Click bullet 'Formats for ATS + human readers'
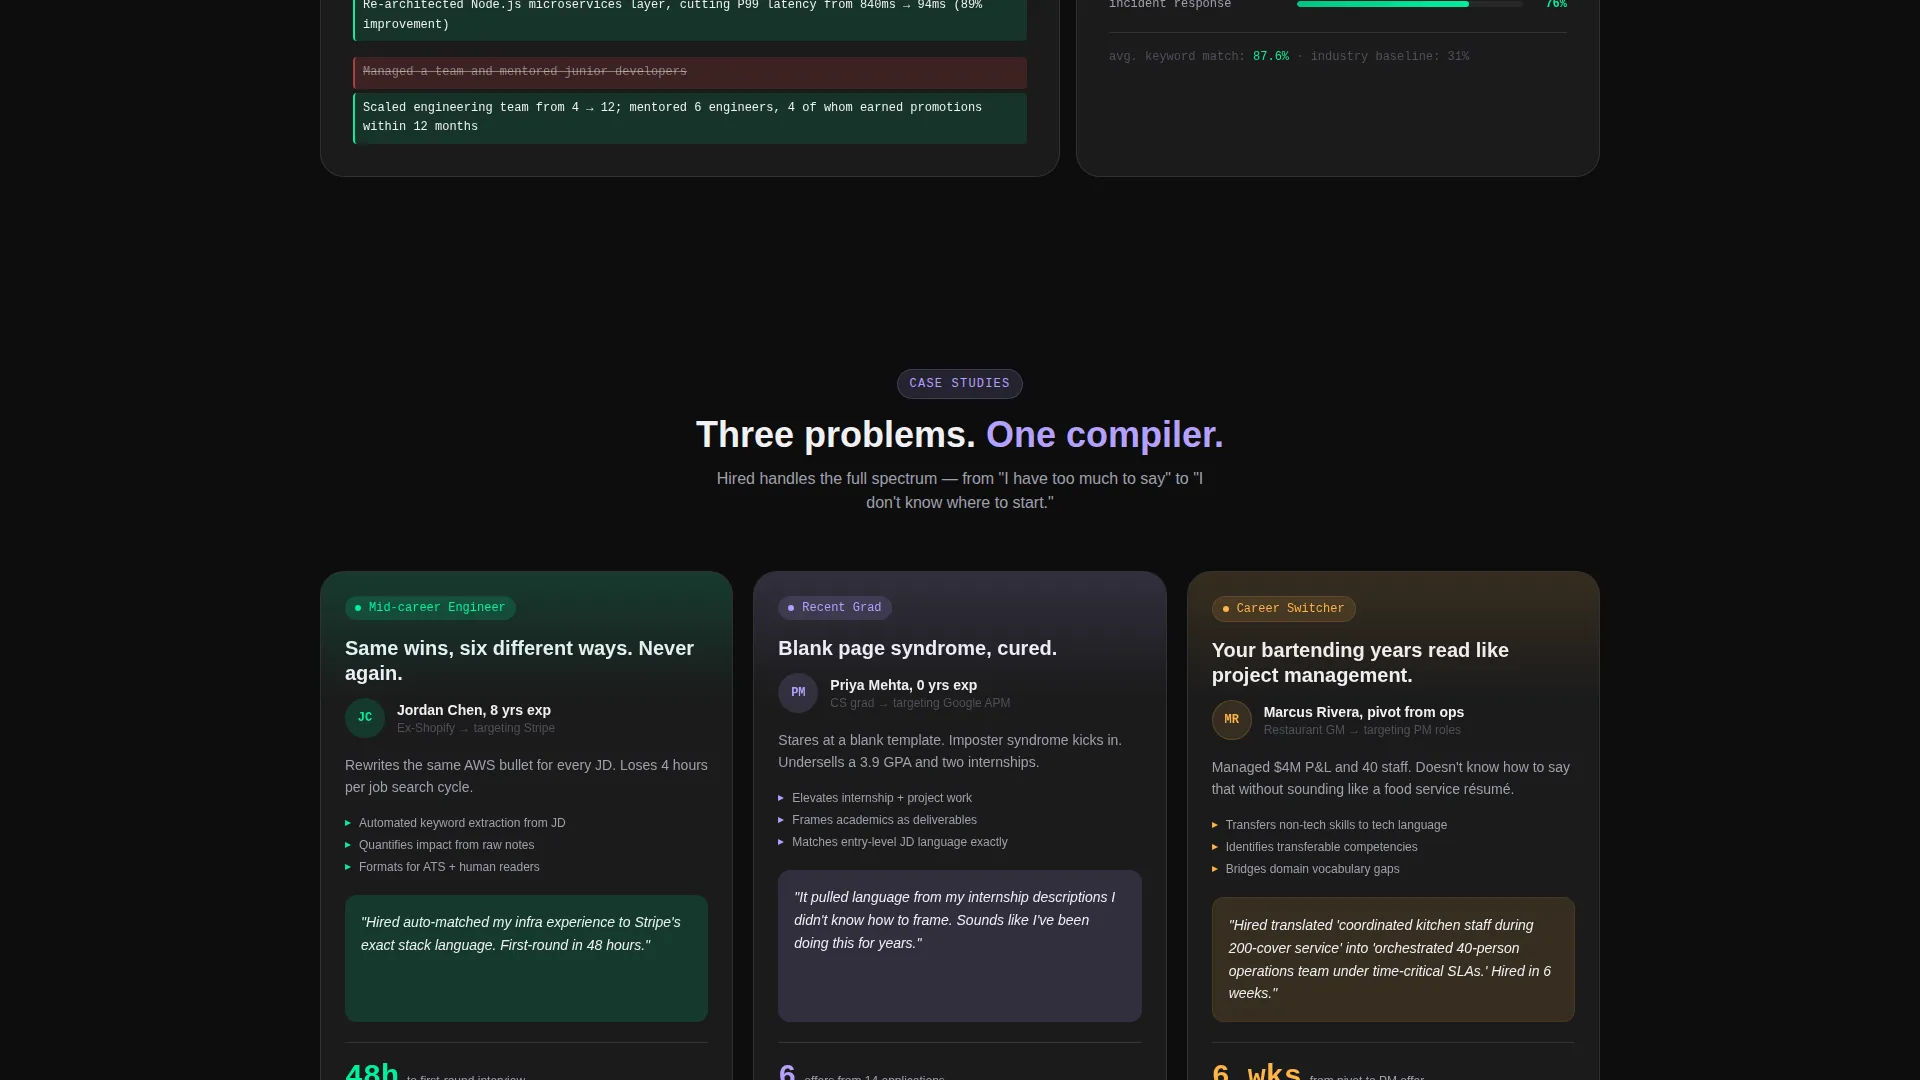This screenshot has width=1920, height=1080. click(449, 867)
